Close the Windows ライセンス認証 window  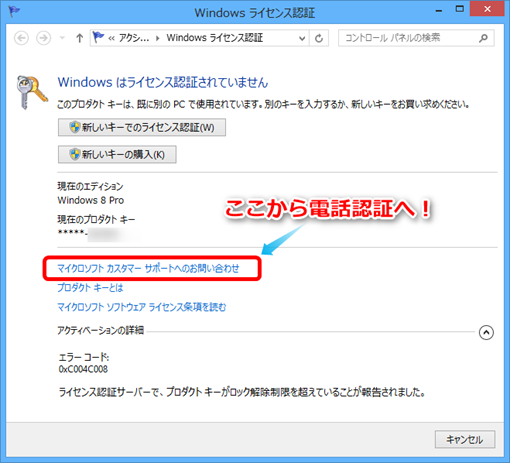(487, 9)
